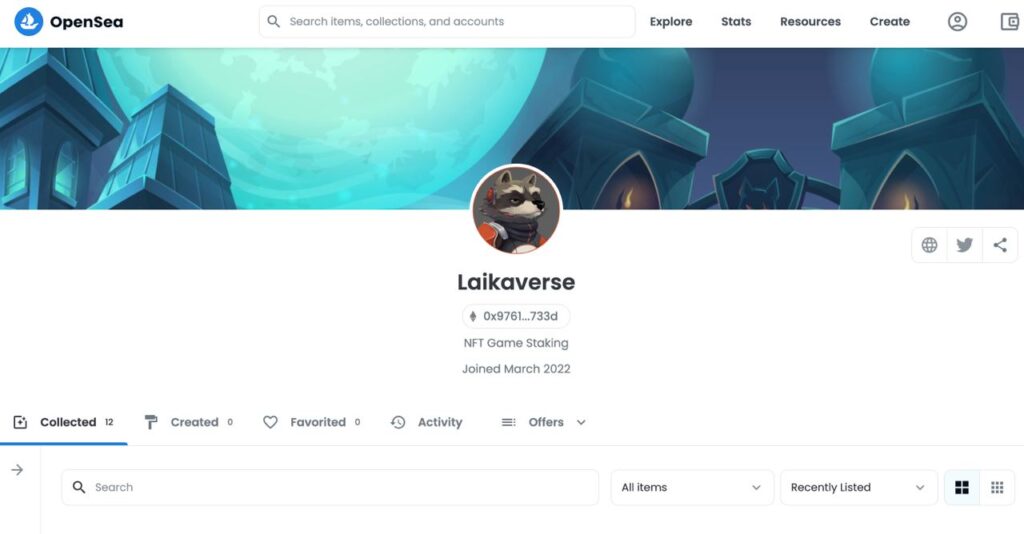Expand the filter sidebar arrow
The image size is (1024, 534).
click(x=18, y=470)
